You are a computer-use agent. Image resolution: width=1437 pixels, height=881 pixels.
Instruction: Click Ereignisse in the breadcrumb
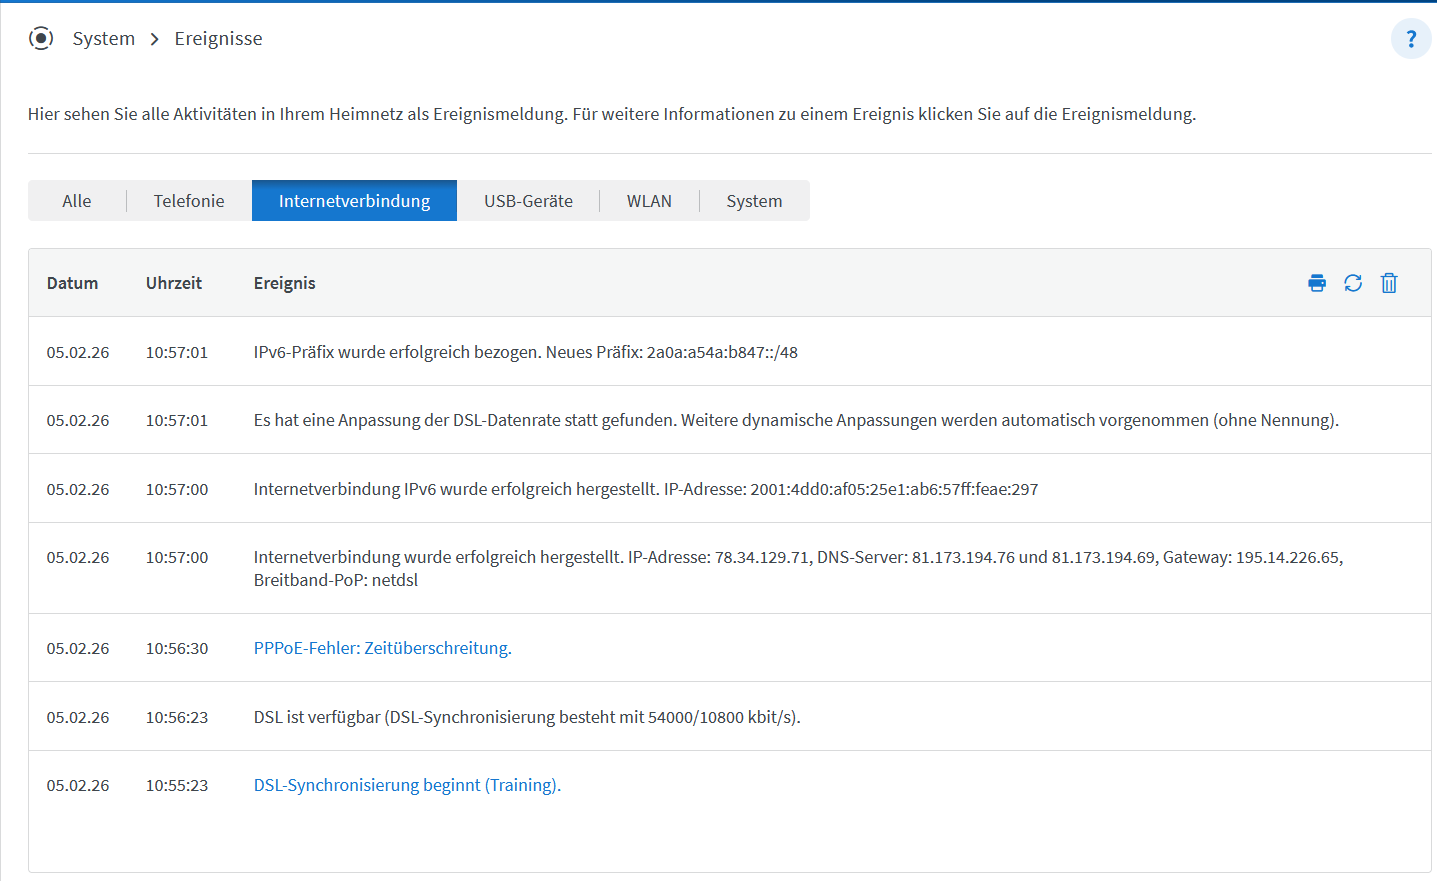click(218, 39)
